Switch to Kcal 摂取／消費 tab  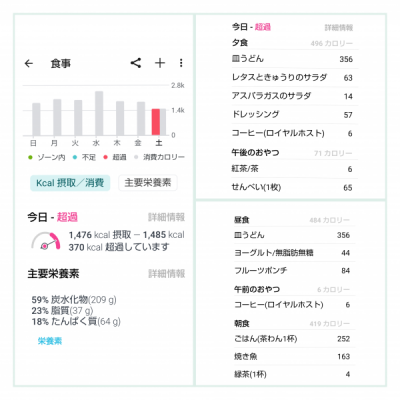70,183
